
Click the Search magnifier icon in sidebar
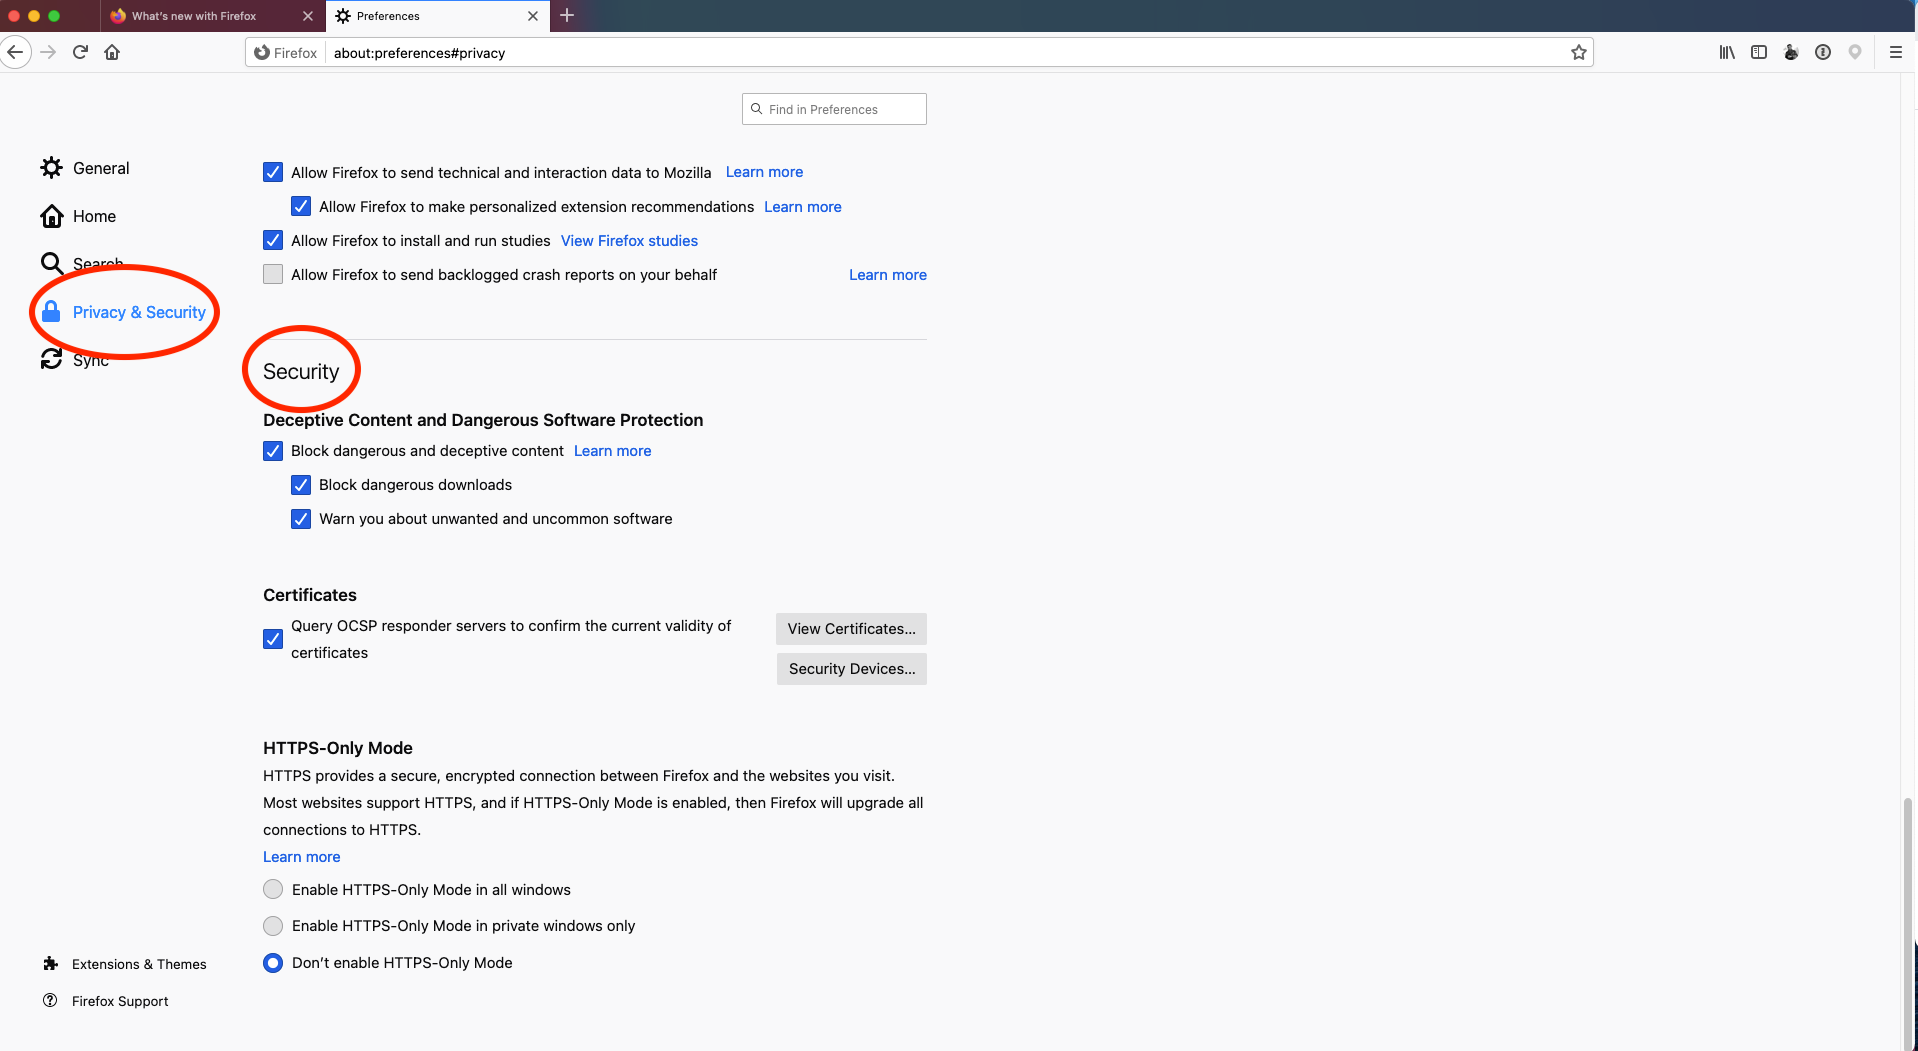click(x=51, y=263)
